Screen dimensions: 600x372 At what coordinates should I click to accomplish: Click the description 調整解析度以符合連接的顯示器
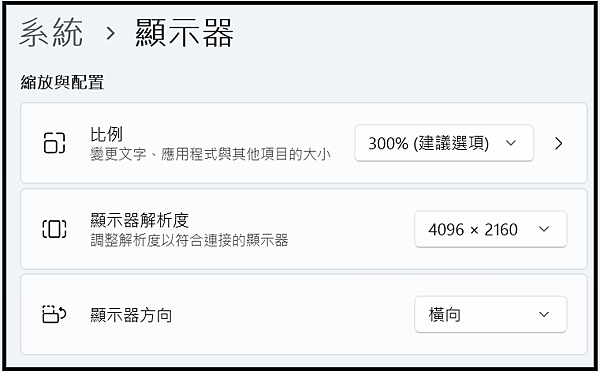(x=189, y=240)
